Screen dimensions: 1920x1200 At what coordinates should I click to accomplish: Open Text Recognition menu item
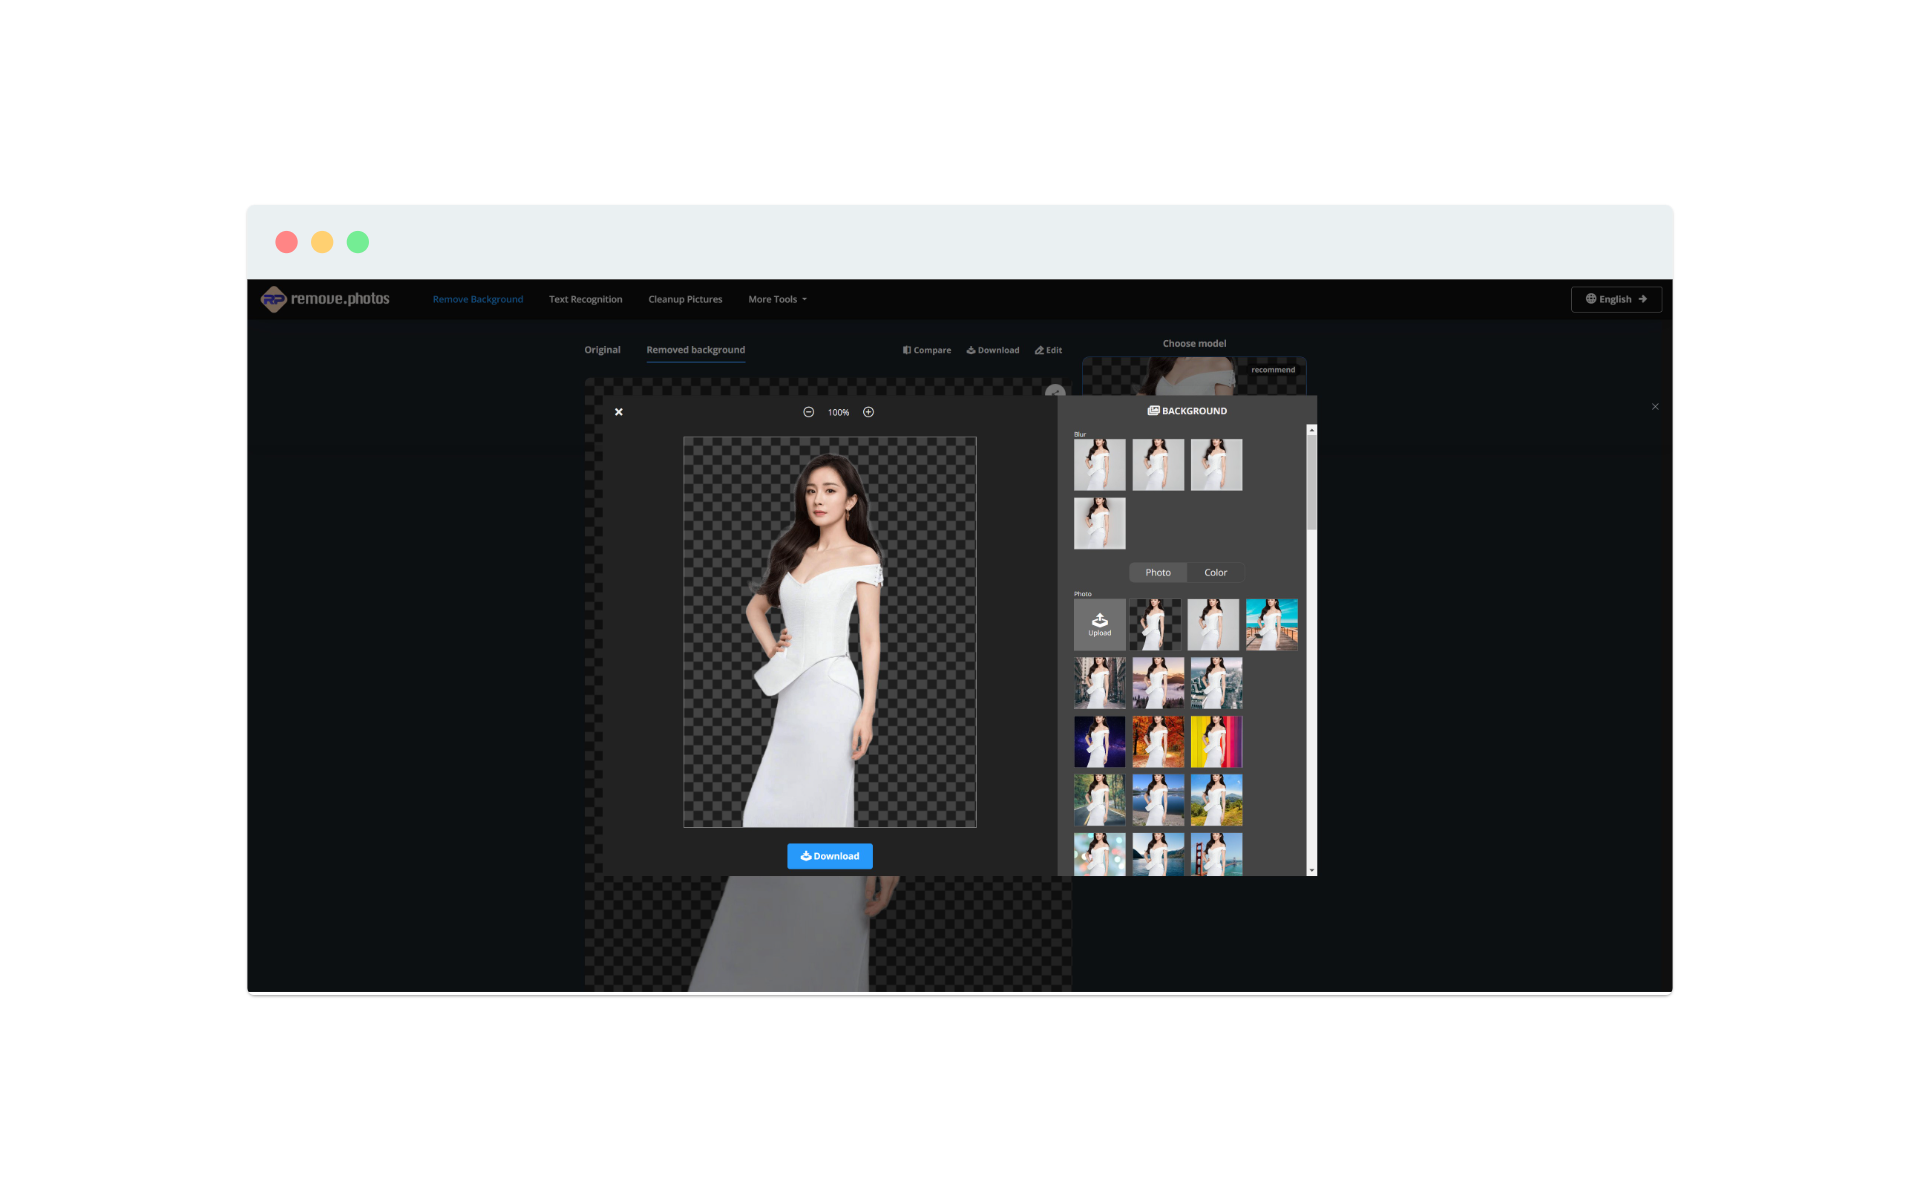click(585, 299)
